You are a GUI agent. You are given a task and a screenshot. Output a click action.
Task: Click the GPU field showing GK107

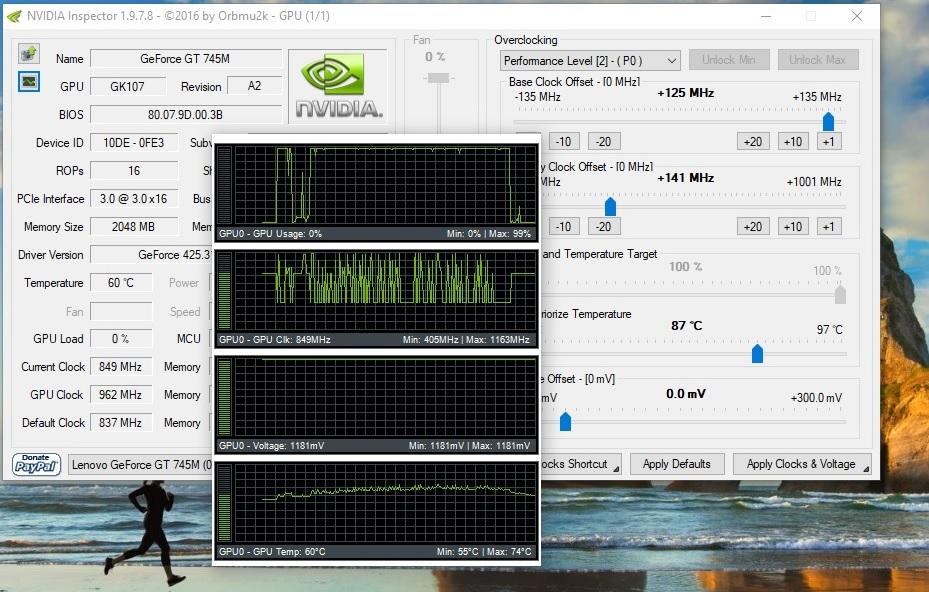[x=127, y=87]
